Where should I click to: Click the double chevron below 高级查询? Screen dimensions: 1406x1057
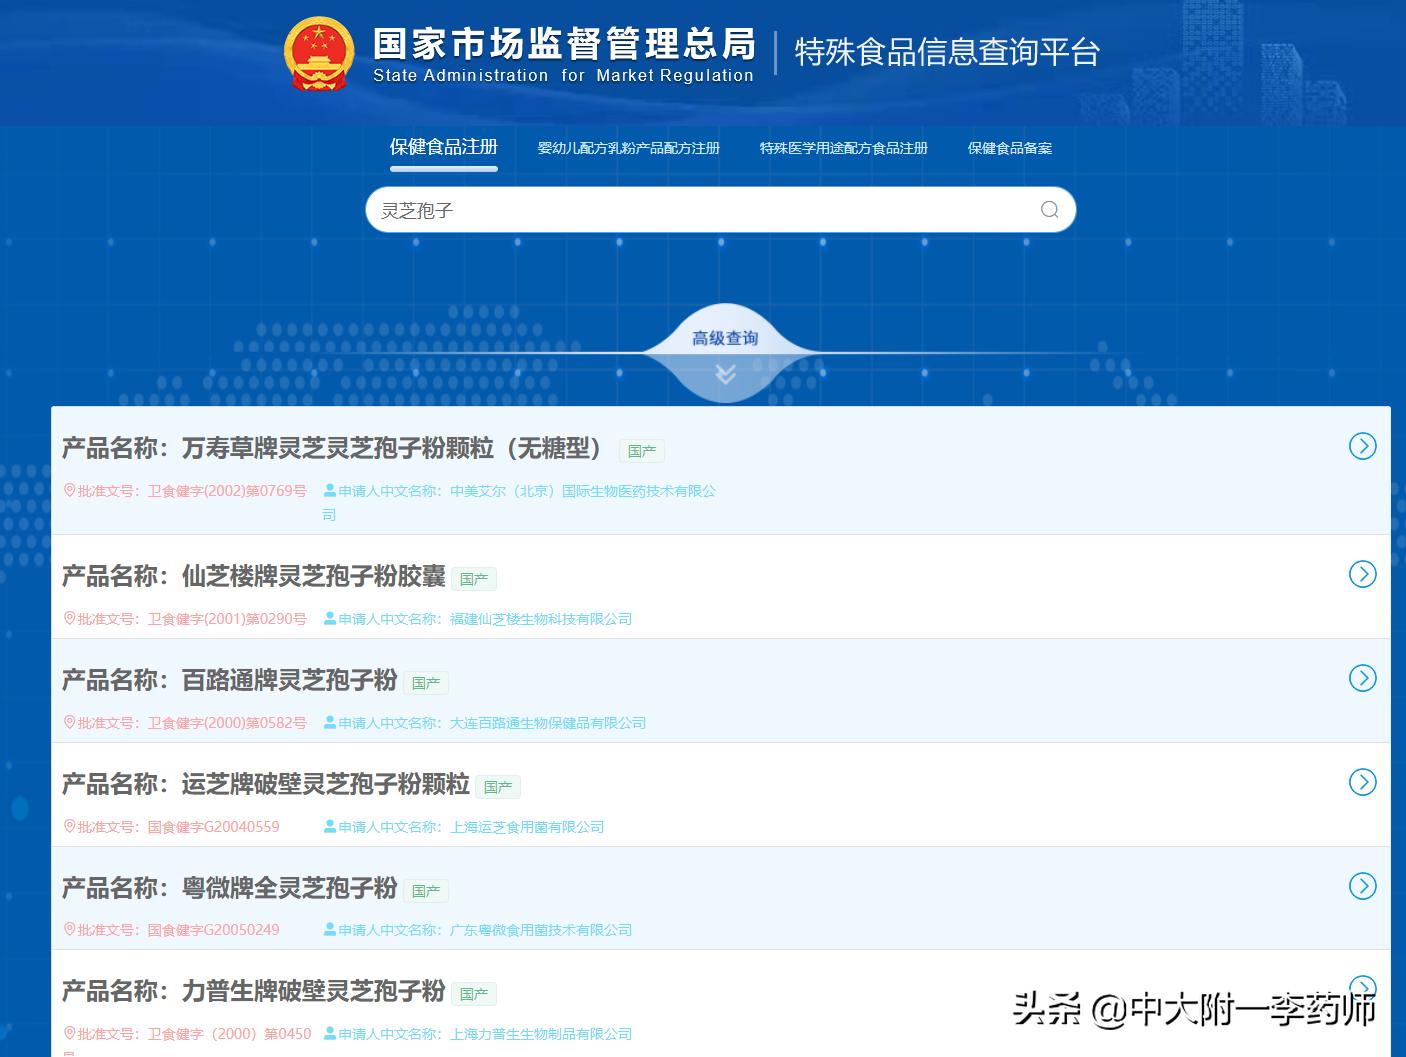coord(724,374)
